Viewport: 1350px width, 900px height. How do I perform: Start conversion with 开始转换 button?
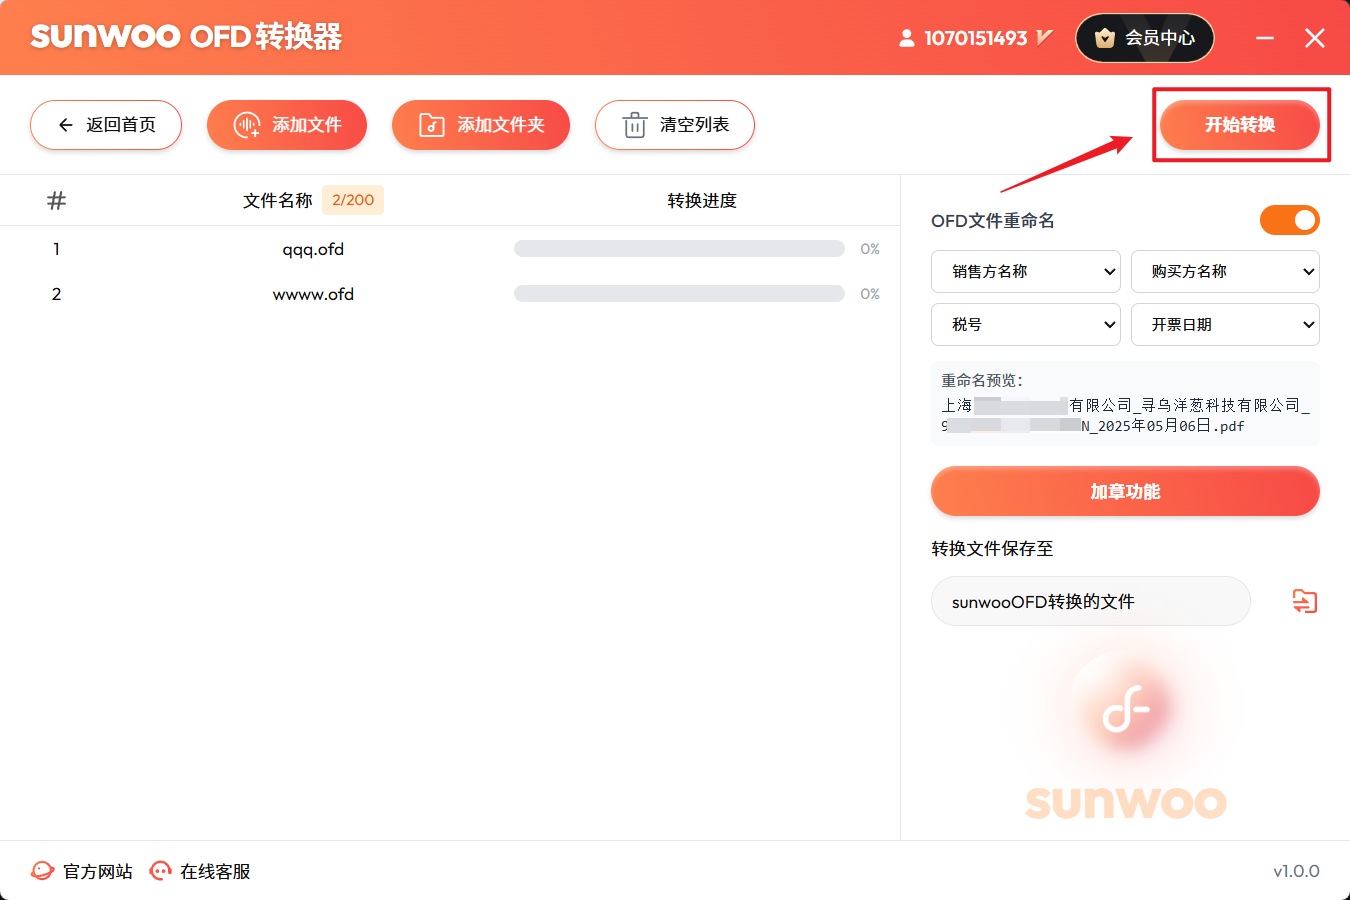point(1240,125)
